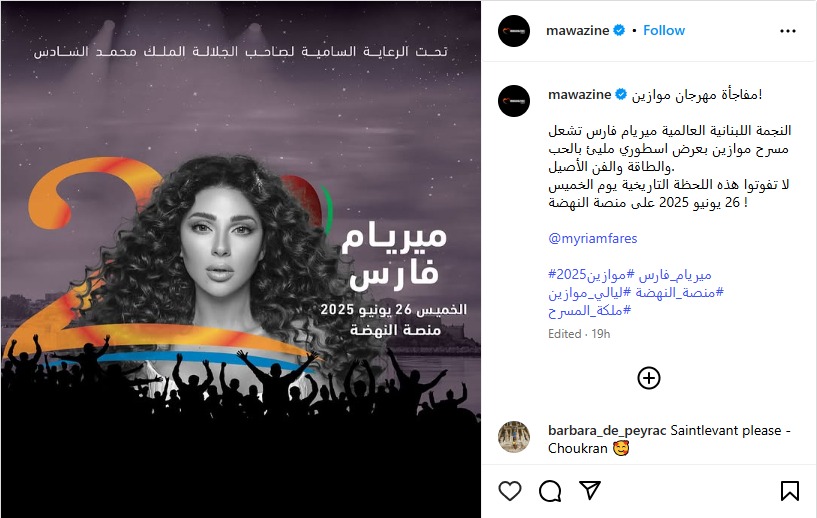Open barbara_de_peyrac username link
This screenshot has width=817, height=518.
[x=607, y=430]
